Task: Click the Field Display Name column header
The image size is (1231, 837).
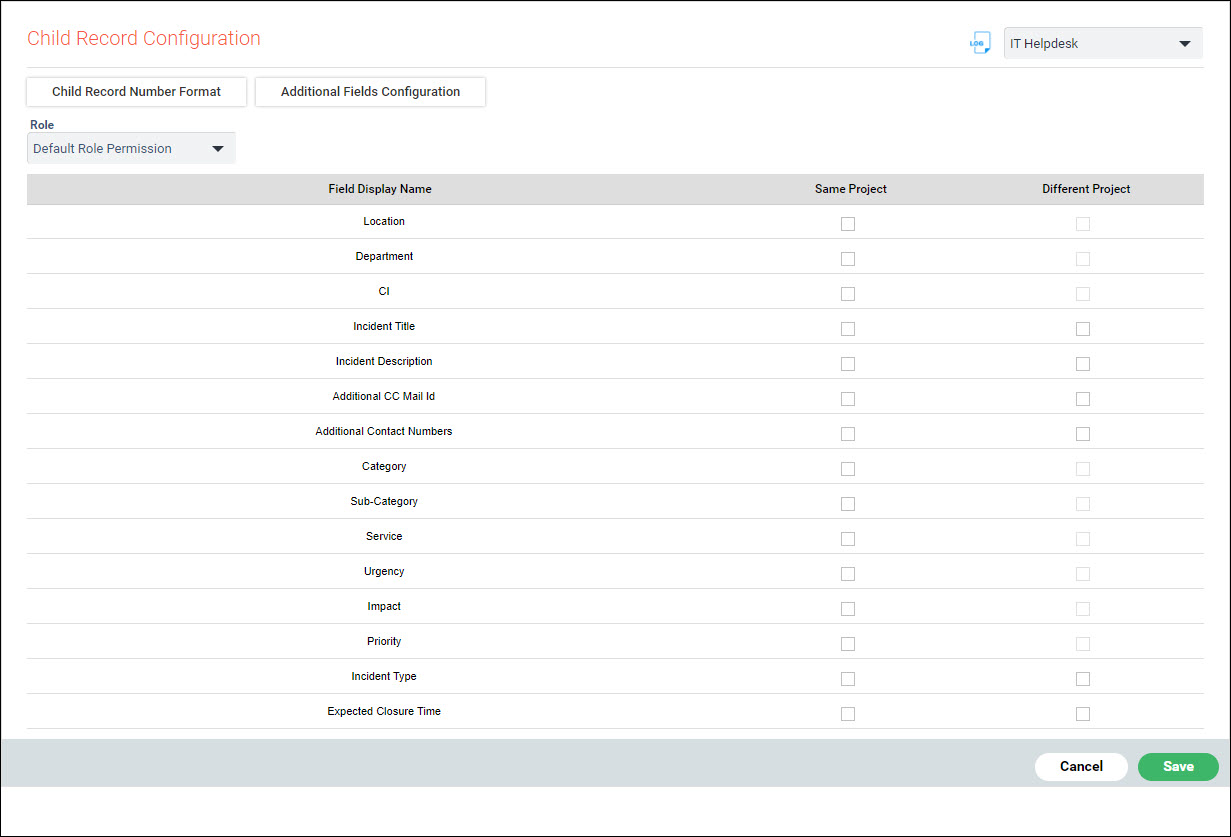Action: tap(380, 189)
